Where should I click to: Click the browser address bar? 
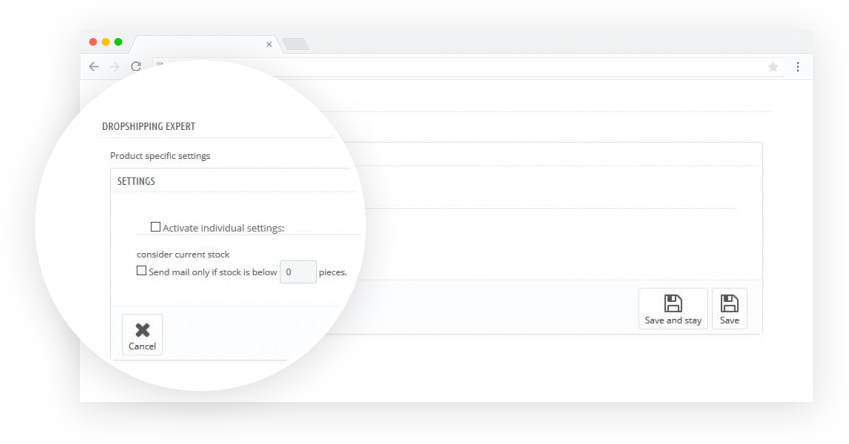pyautogui.click(x=466, y=67)
